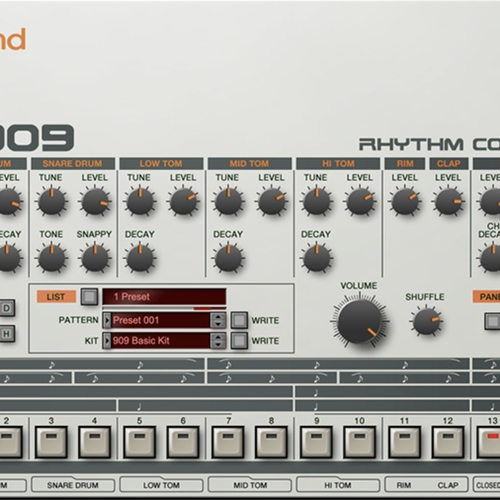Toggle the Kit WRITE button

pos(239,341)
